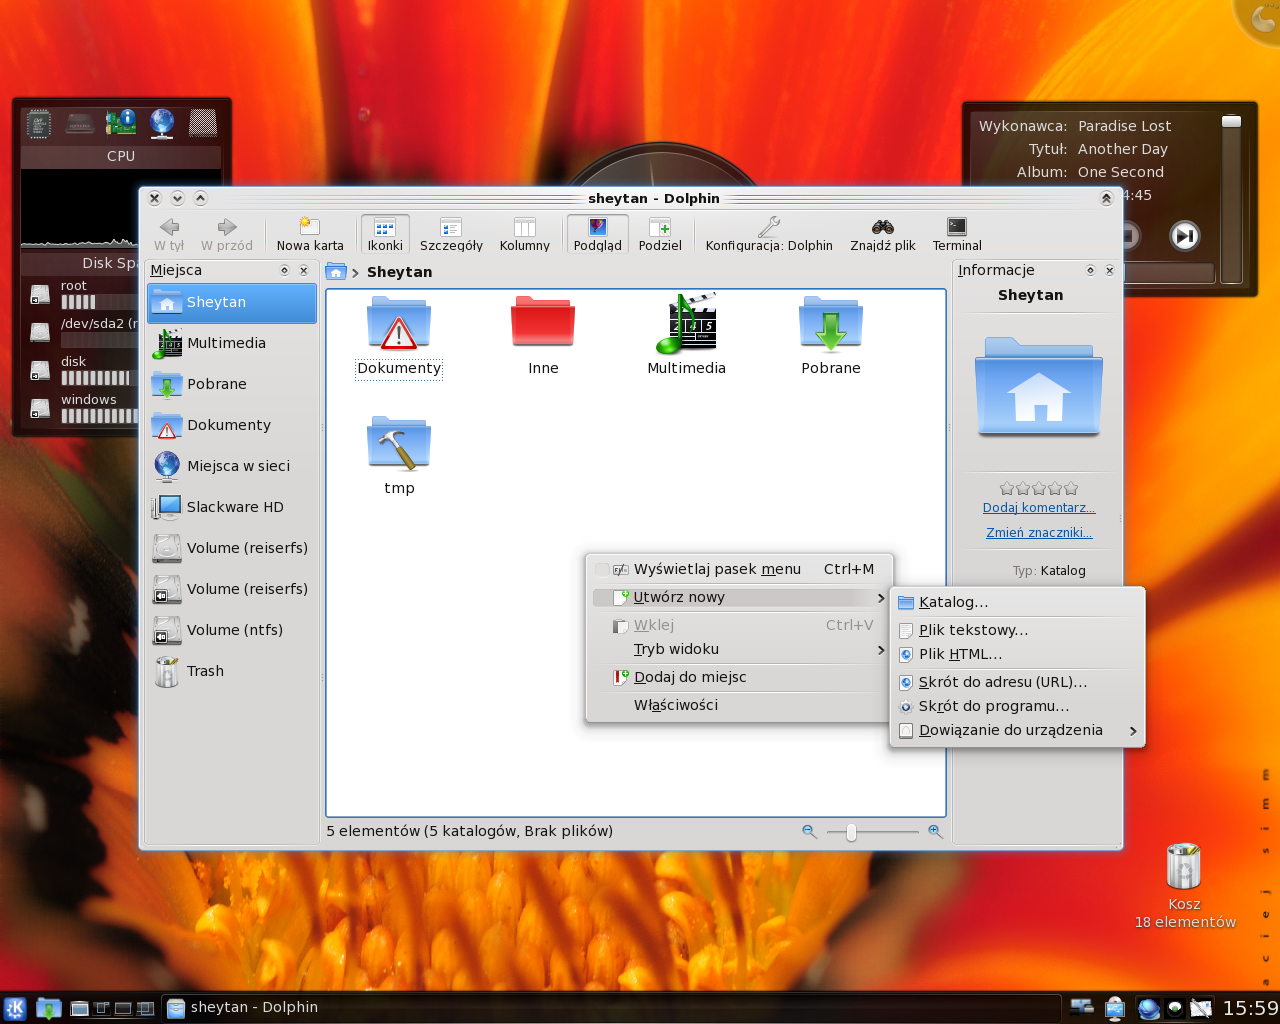The height and width of the screenshot is (1024, 1280).
Task: Select the tmp folder with hammer icon
Action: (x=399, y=456)
